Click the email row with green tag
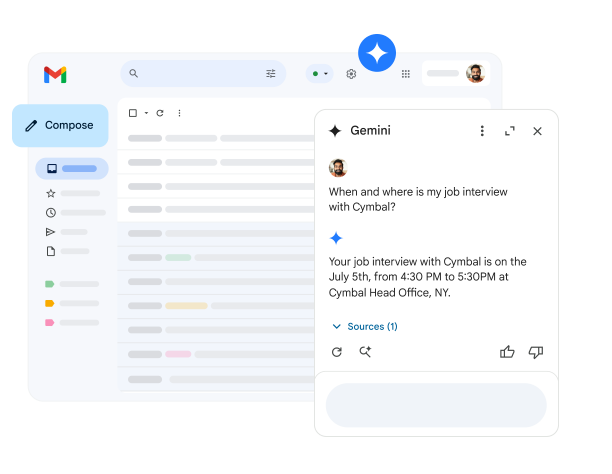Viewport: 612px width, 474px height. click(x=216, y=258)
